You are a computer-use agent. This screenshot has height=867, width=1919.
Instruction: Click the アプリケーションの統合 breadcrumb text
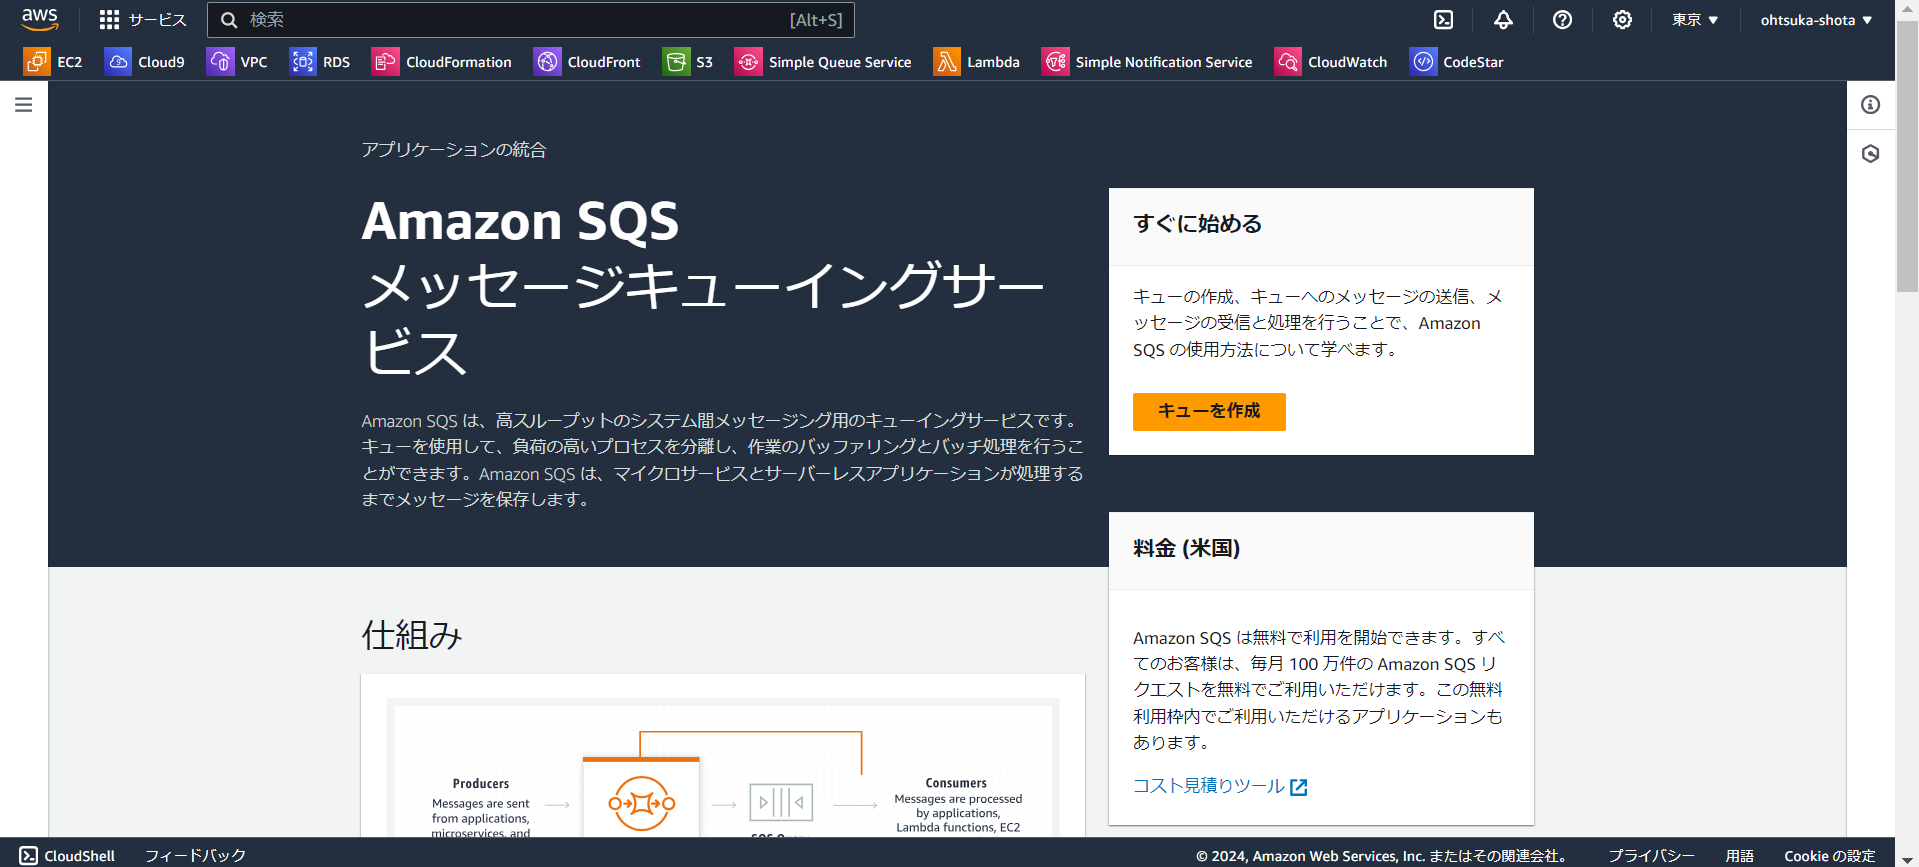[454, 150]
